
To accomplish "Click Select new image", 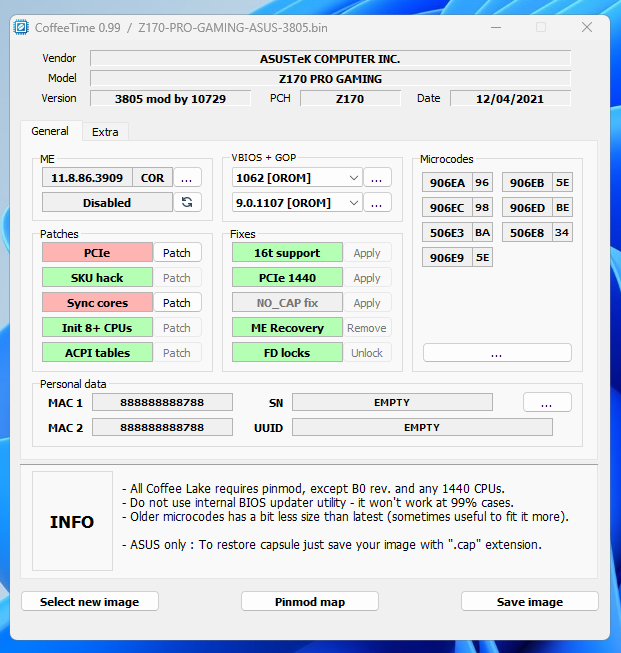I will (x=90, y=601).
